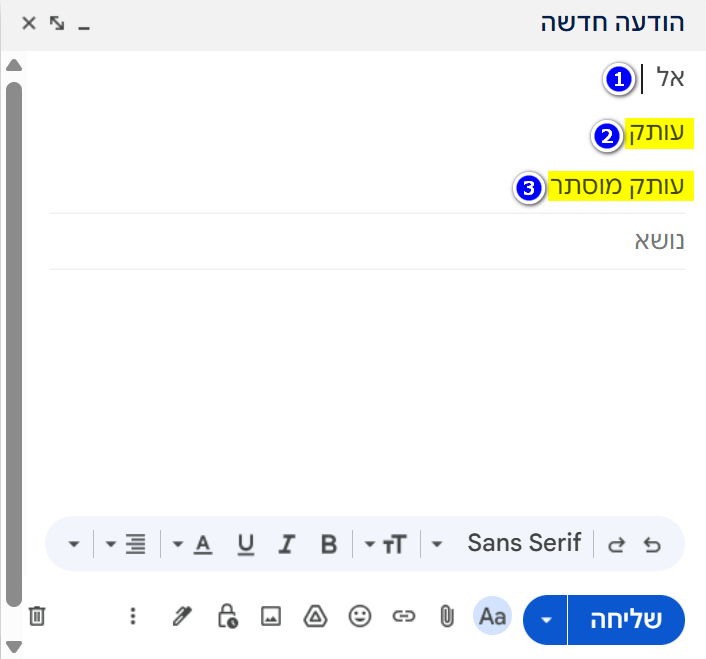
Task: Toggle formatting options with Aa button
Action: (492, 617)
